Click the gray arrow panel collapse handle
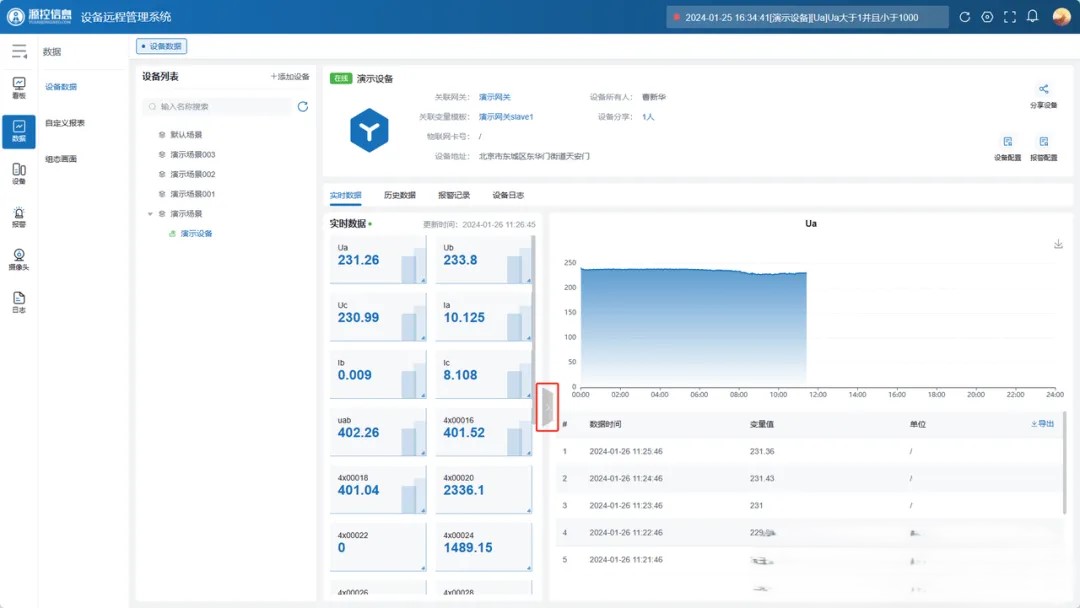Viewport: 1080px width, 608px height. pos(548,407)
